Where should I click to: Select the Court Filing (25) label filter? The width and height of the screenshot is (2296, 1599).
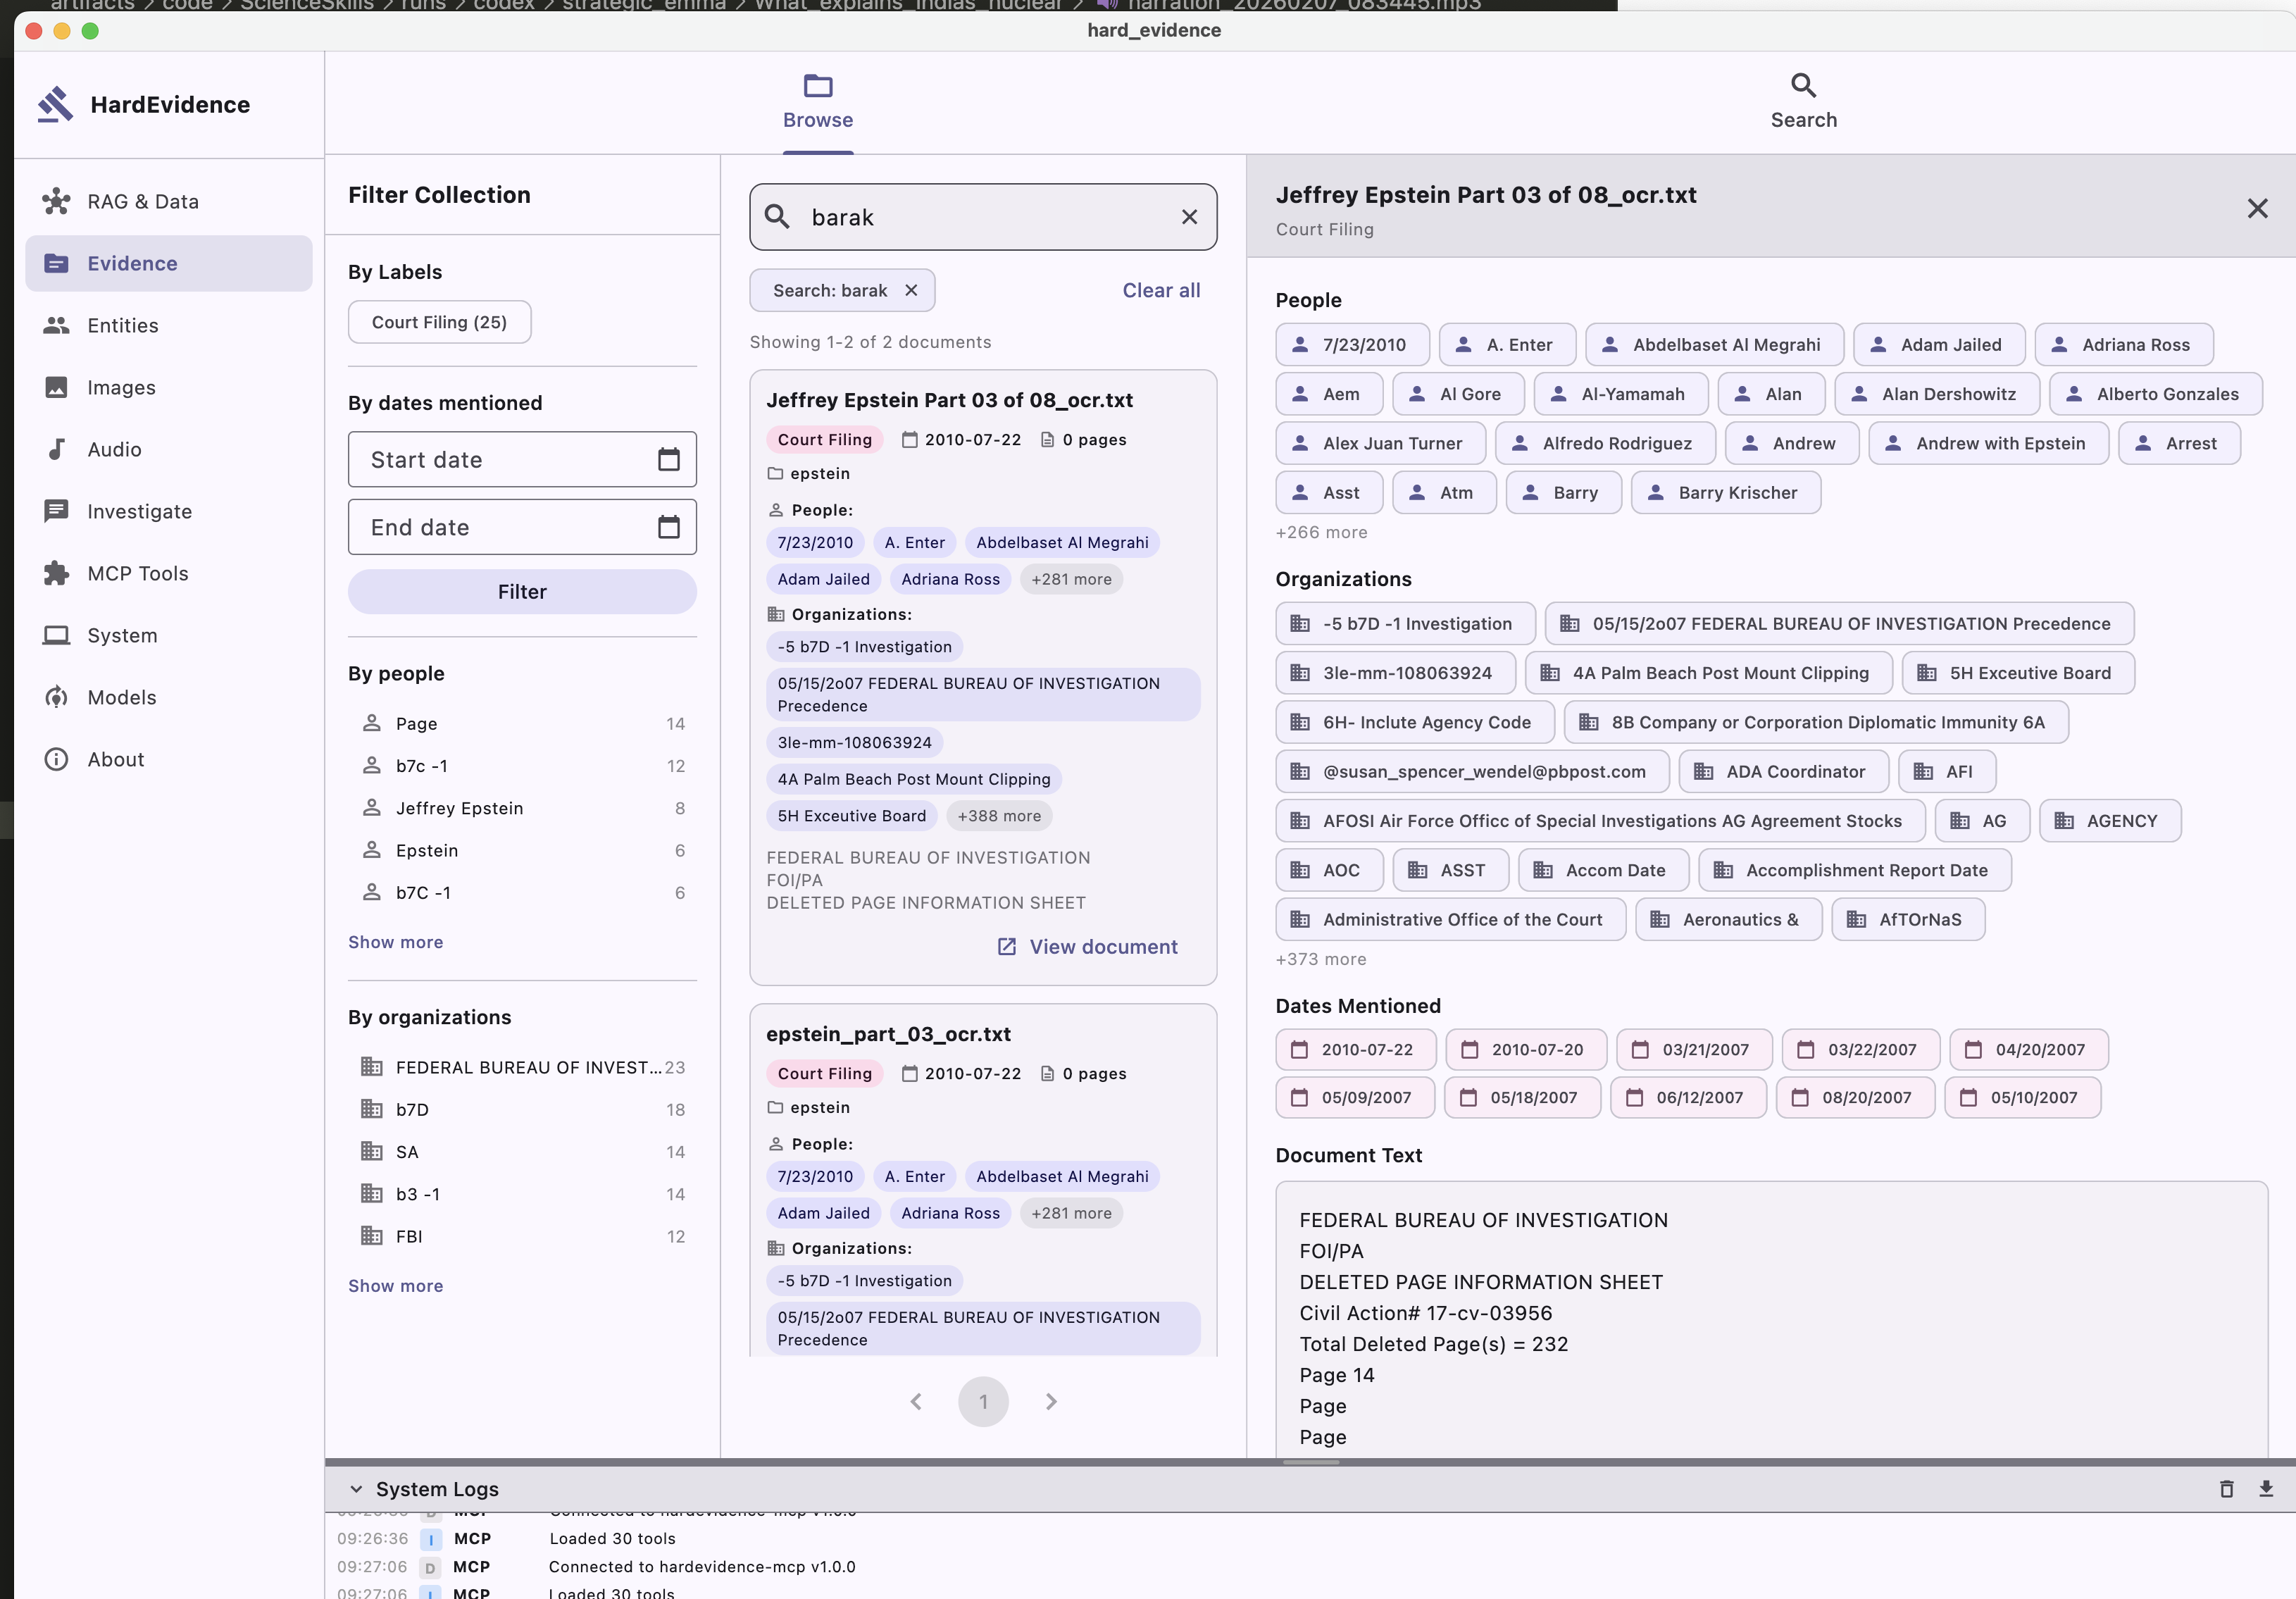pos(439,321)
